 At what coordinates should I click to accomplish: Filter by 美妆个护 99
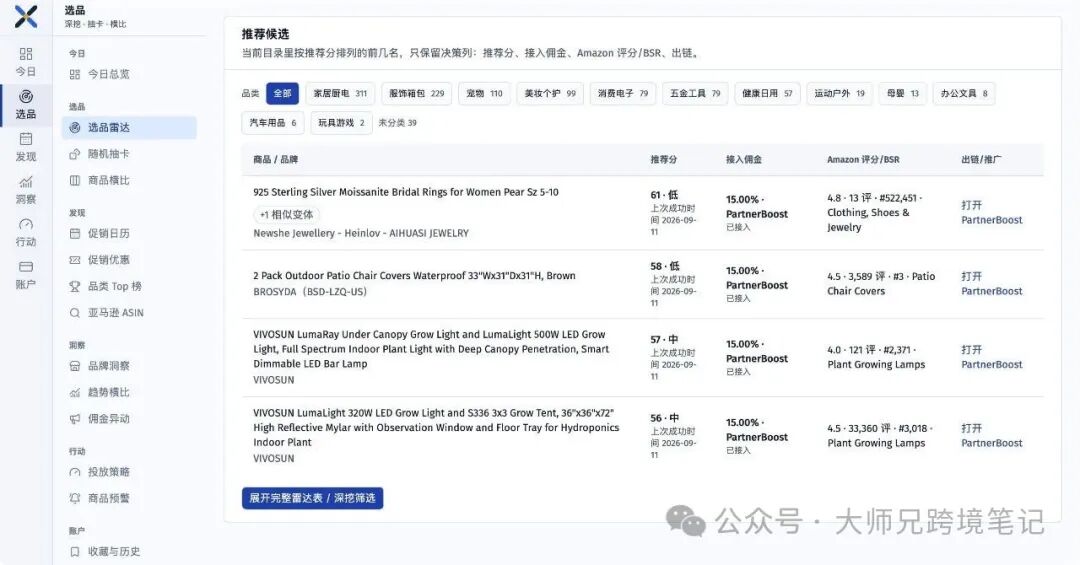click(550, 94)
